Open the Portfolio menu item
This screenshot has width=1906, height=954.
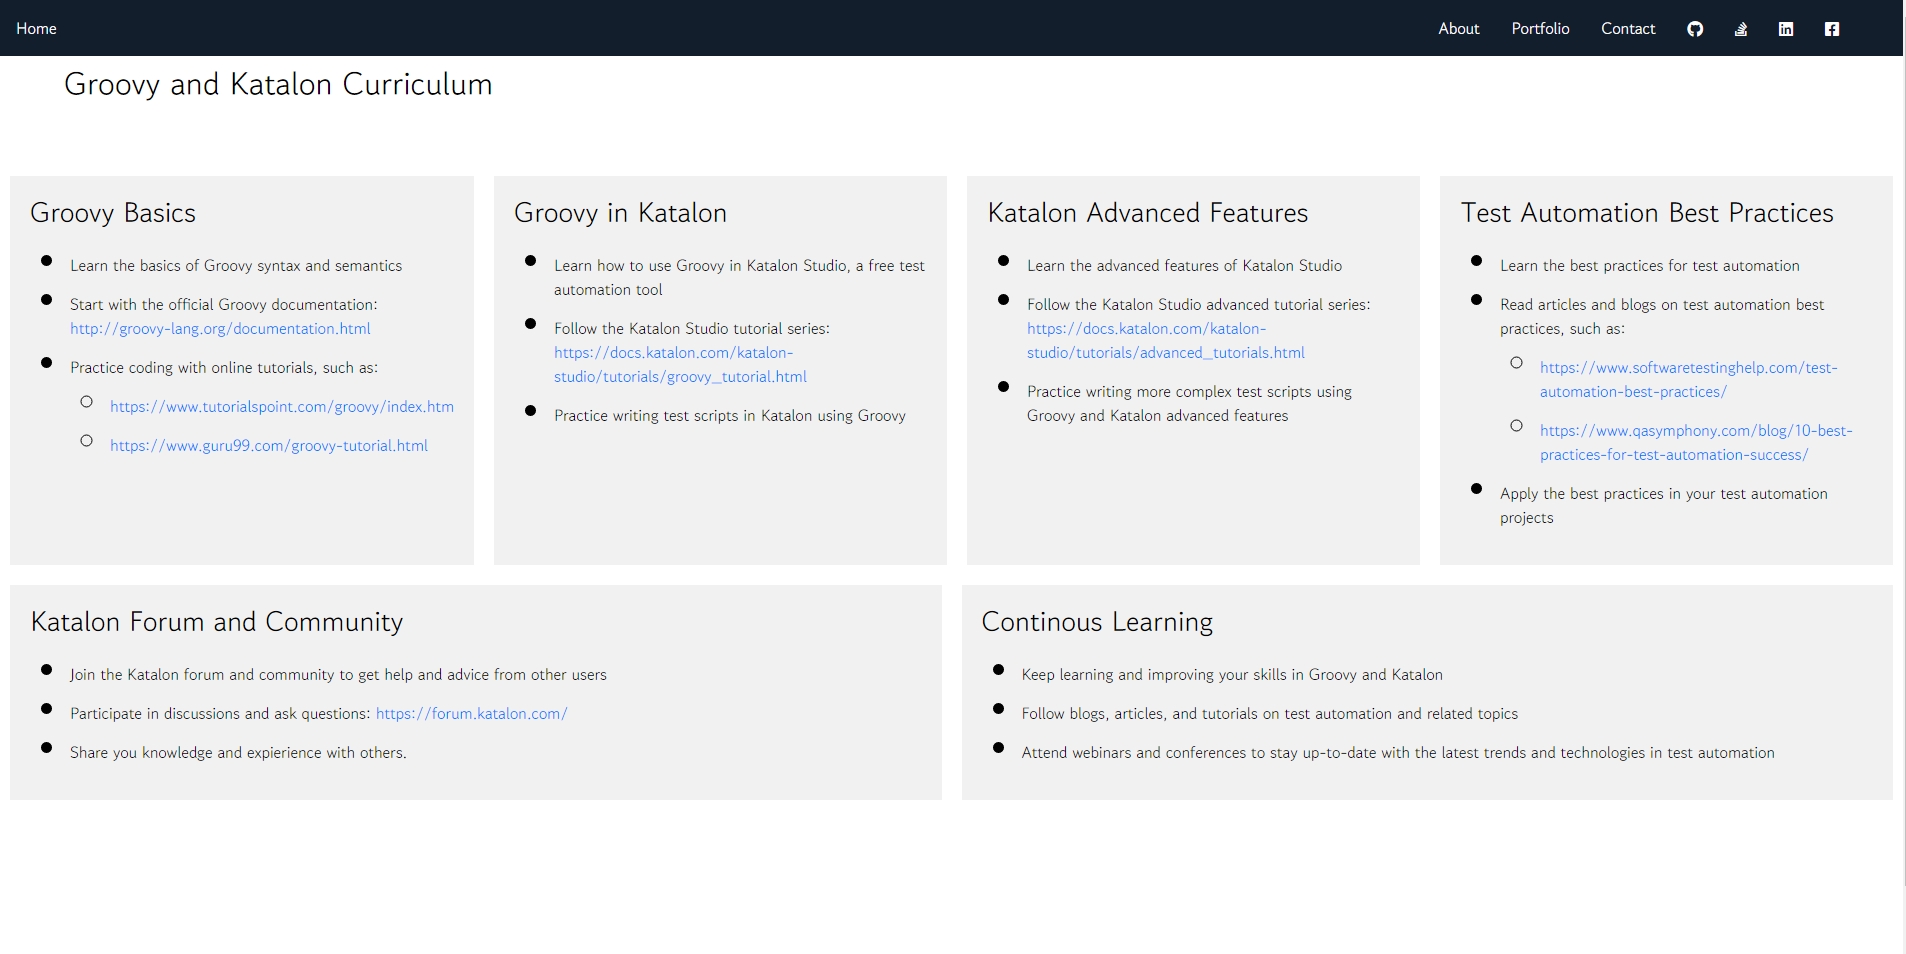pos(1540,28)
